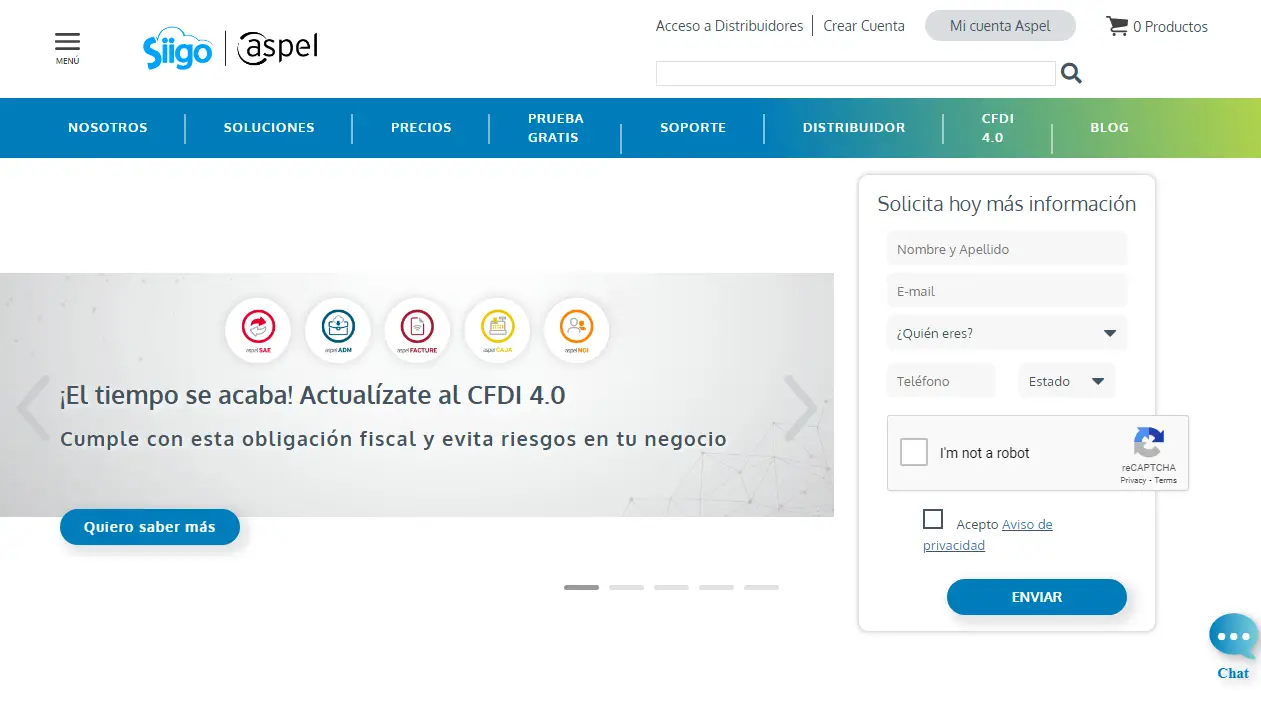Click reCAPTCHA Terms link
1261x710 pixels.
1166,481
